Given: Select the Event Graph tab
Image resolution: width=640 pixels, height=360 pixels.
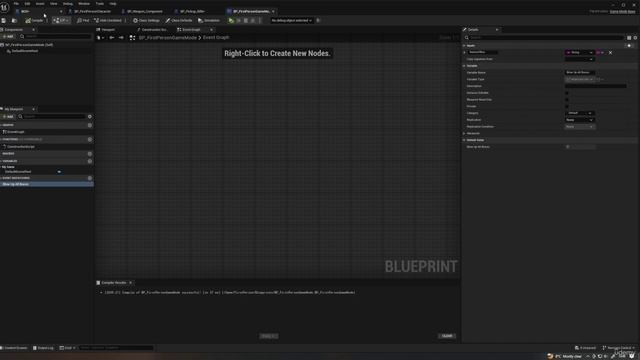Looking at the screenshot, I should coord(191,30).
